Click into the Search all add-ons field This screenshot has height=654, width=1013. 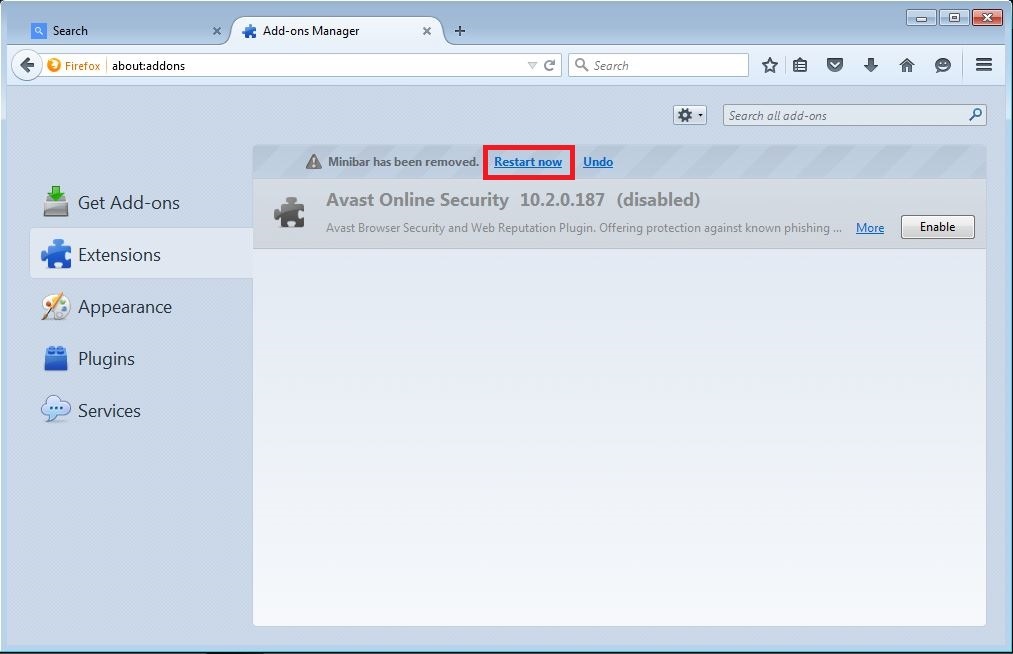pyautogui.click(x=854, y=115)
